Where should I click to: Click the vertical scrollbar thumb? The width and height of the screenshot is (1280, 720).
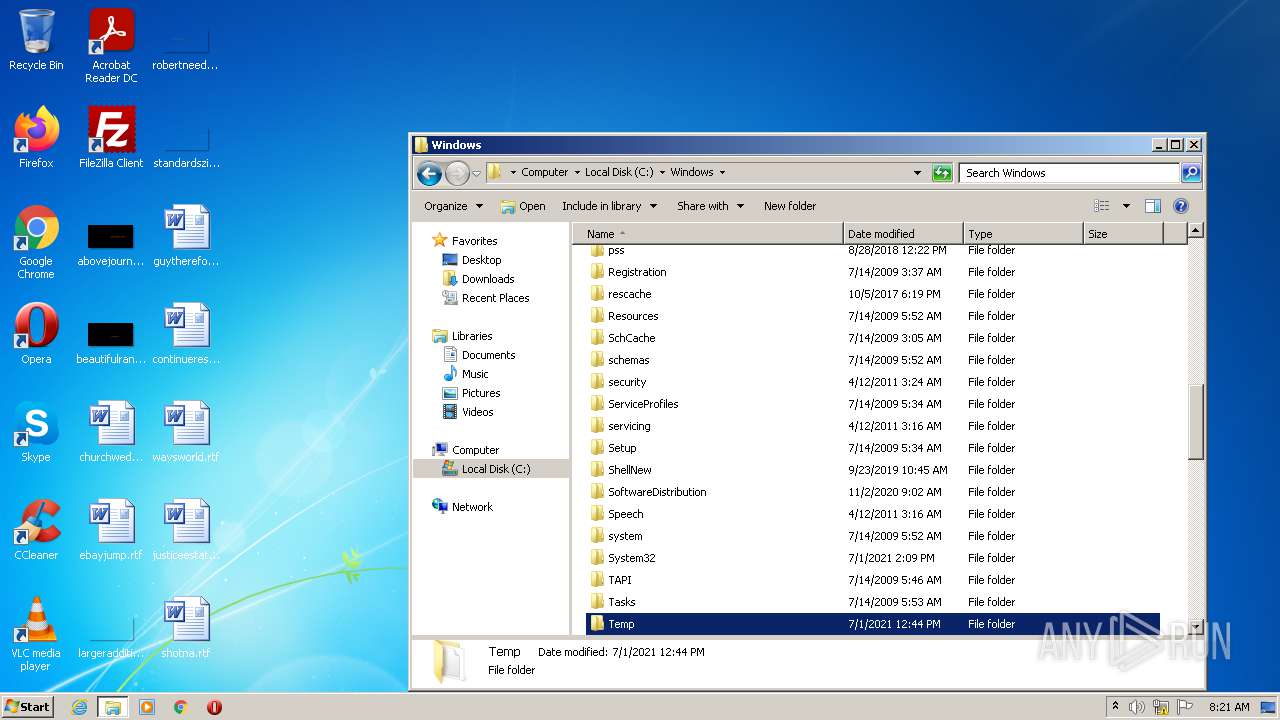tap(1195, 422)
